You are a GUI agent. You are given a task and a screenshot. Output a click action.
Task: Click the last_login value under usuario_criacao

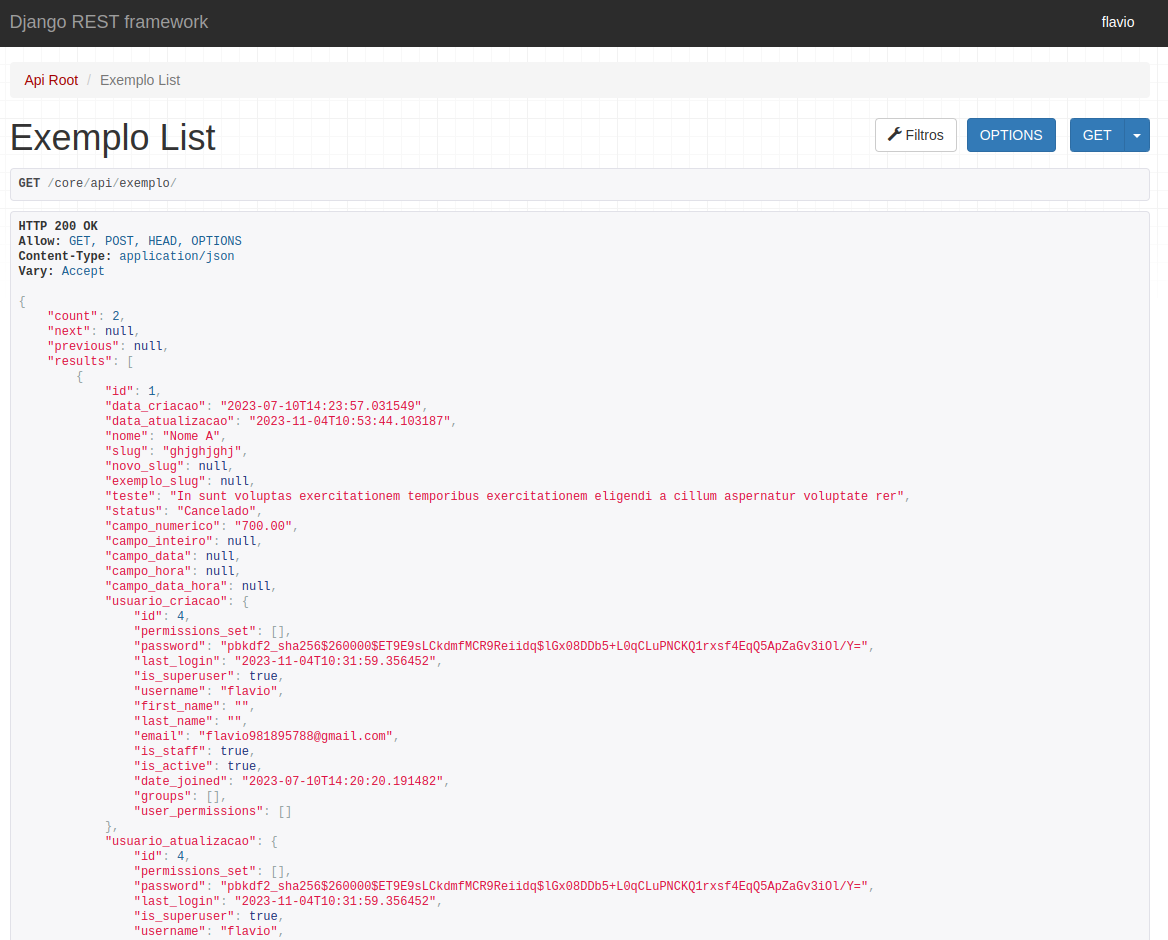pos(335,661)
